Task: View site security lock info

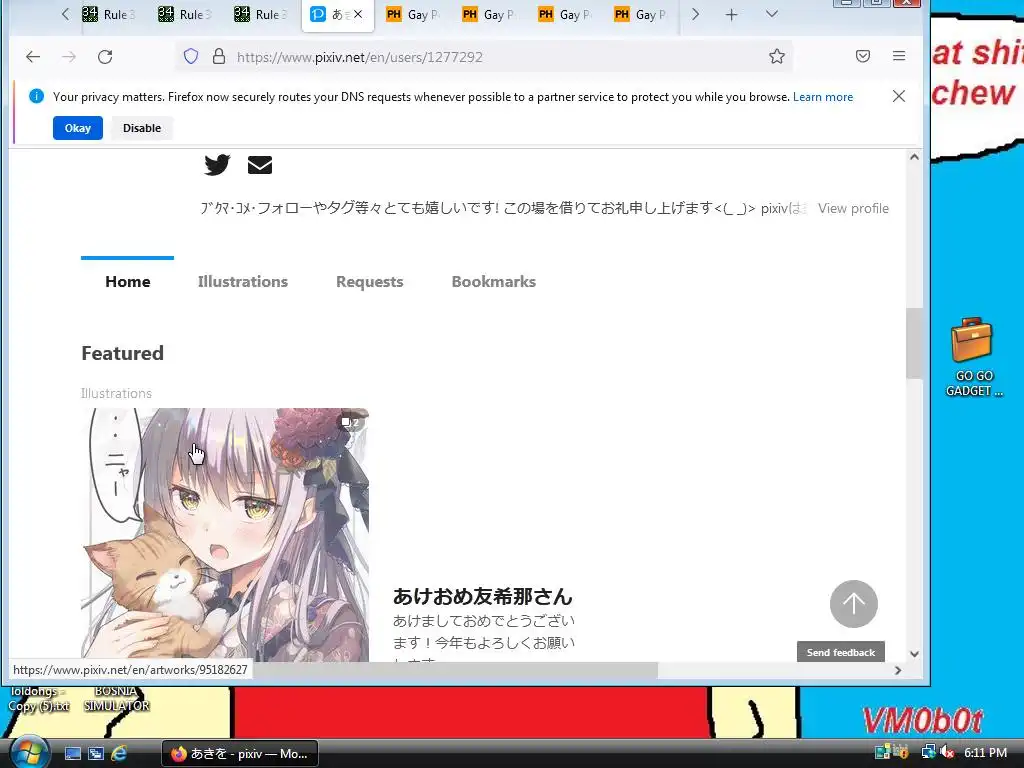Action: tap(219, 57)
